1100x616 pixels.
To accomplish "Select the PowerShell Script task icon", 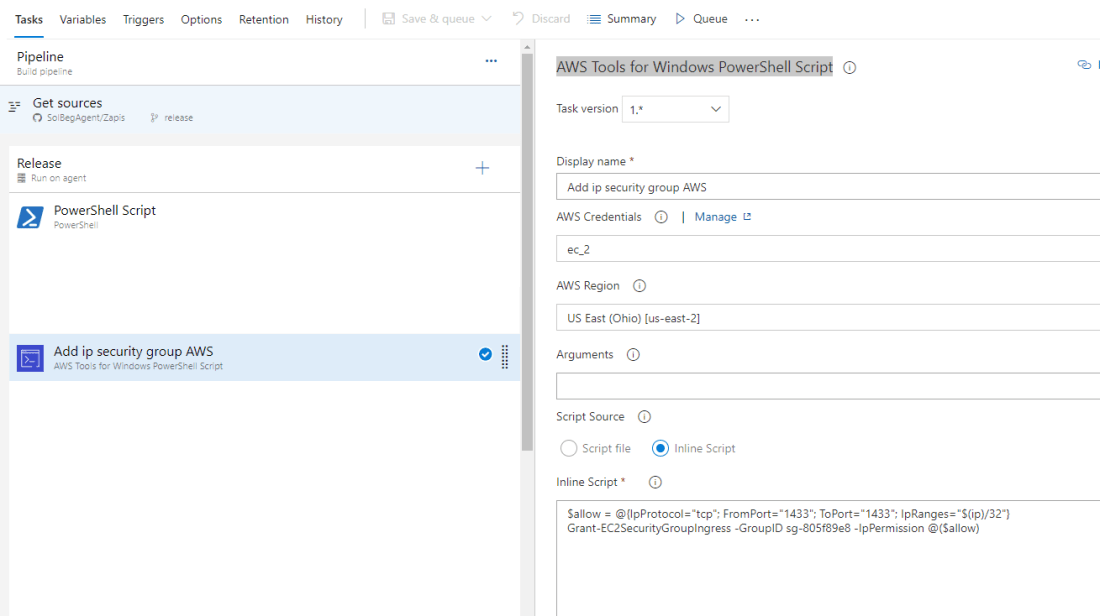I will click(x=28, y=218).
